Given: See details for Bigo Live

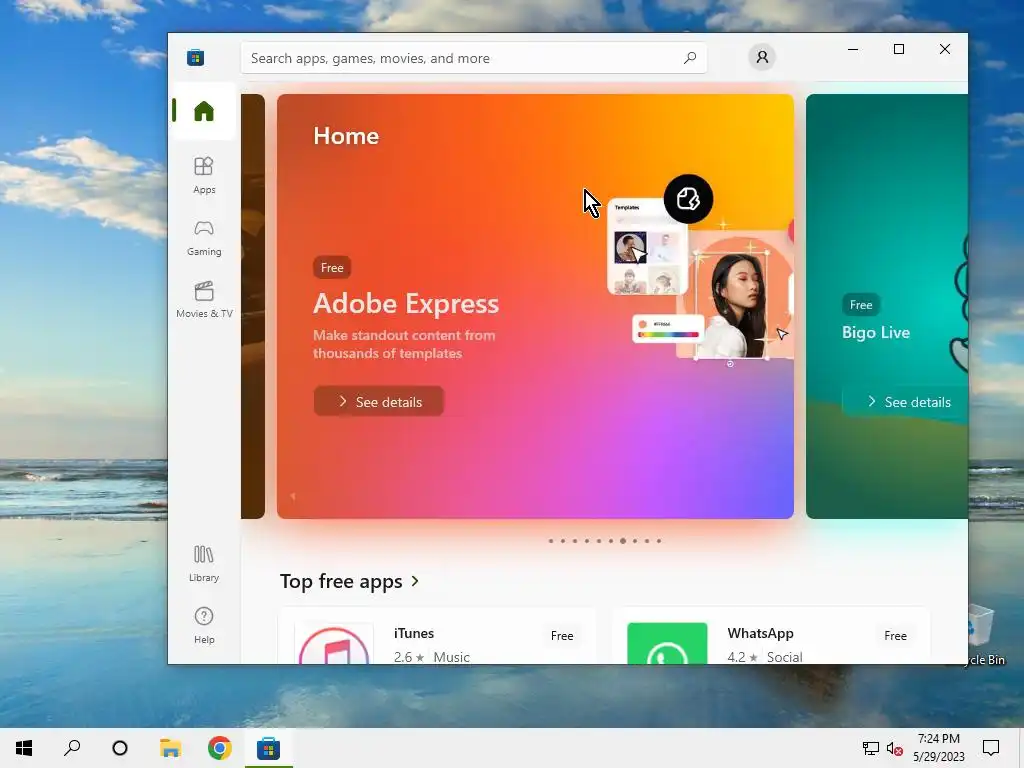Looking at the screenshot, I should [908, 402].
